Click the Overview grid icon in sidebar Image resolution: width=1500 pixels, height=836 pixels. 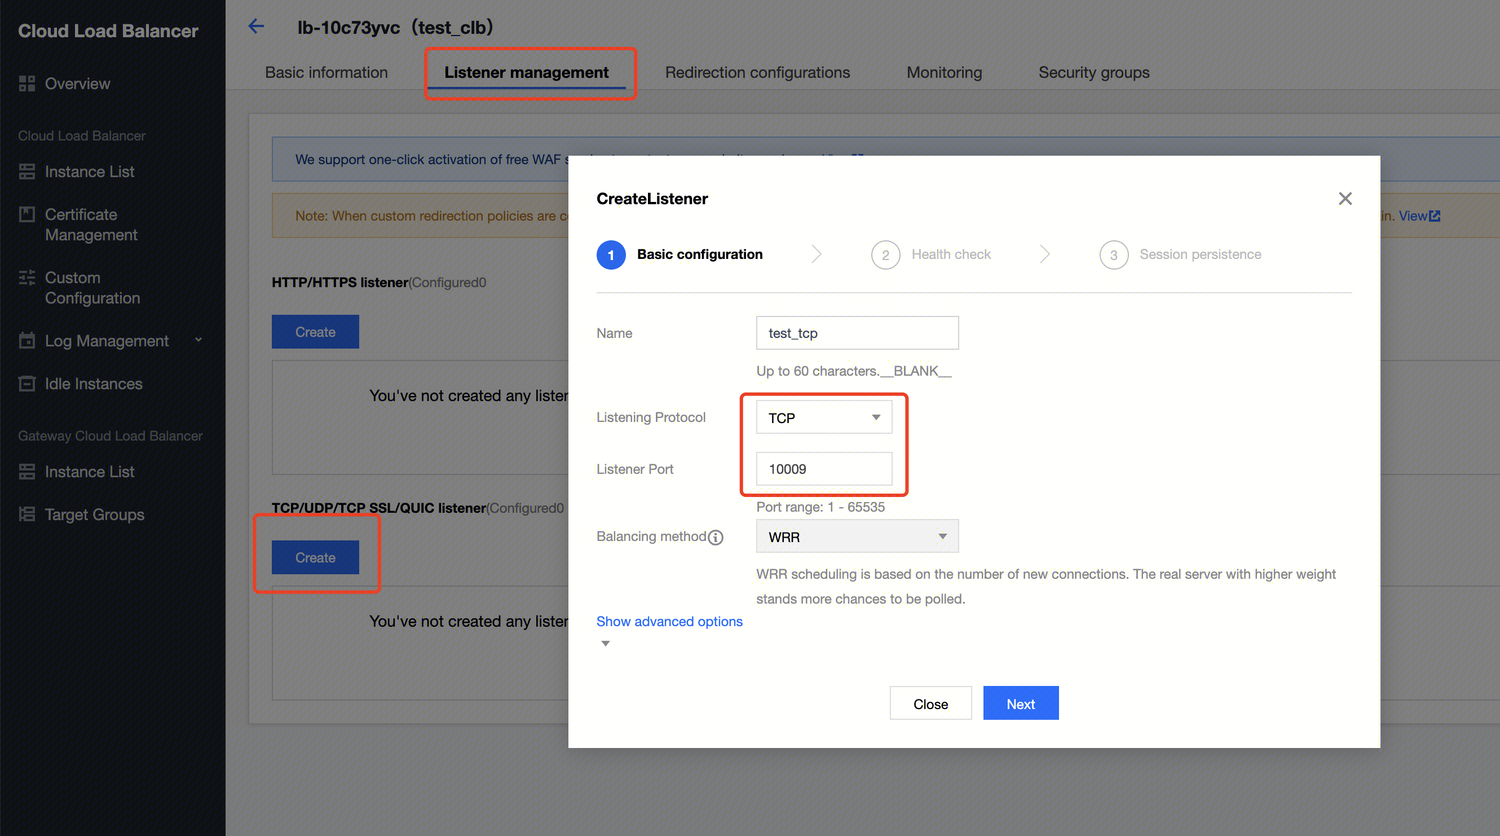(27, 84)
